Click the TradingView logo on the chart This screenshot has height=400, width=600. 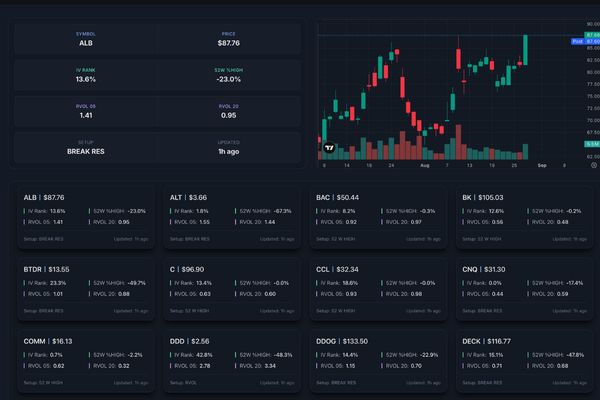pyautogui.click(x=328, y=148)
